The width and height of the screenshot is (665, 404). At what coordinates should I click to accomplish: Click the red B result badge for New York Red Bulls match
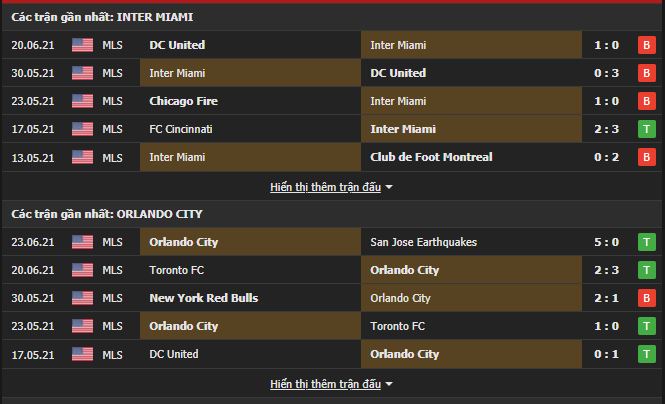[x=647, y=298]
